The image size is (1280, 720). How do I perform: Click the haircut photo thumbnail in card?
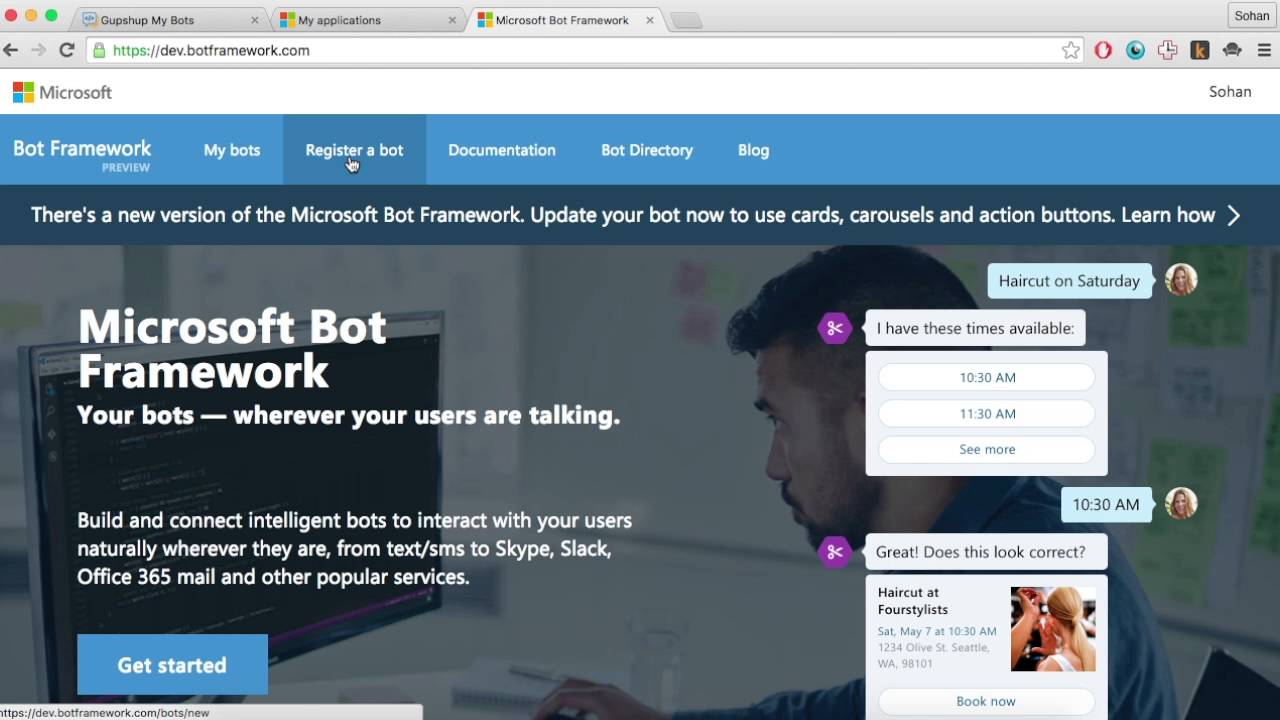tap(1053, 629)
